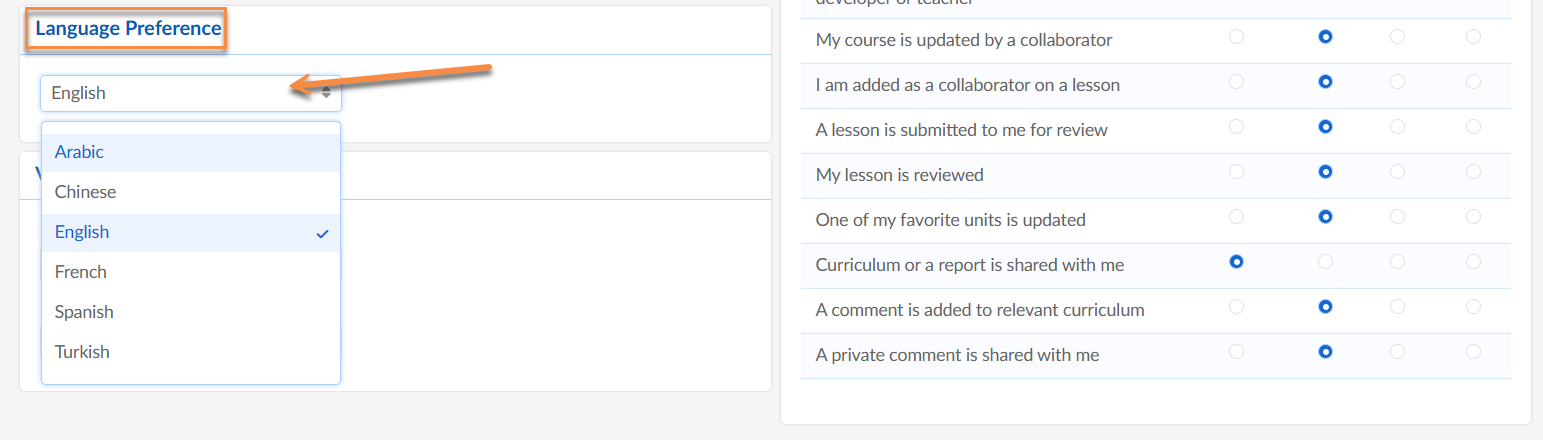Viewport: 1543px width, 440px height.
Task: Select second radio for 'Curriculum or a report' row
Action: (1326, 262)
